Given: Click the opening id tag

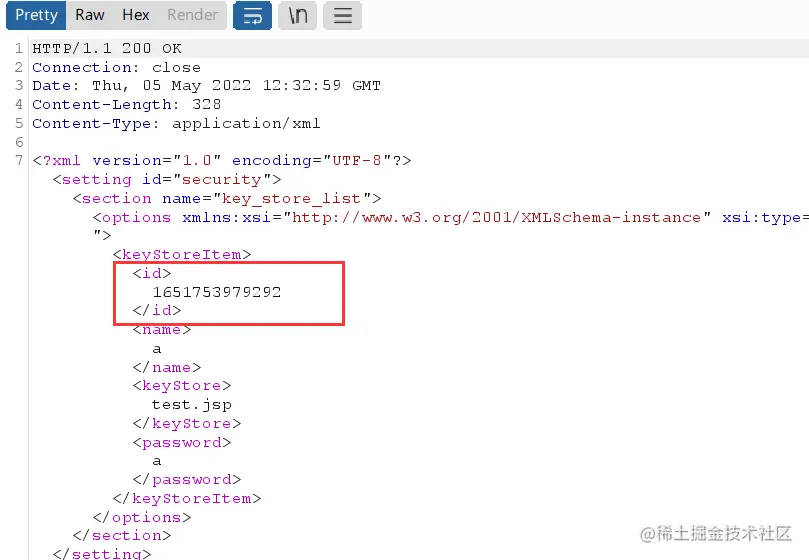Looking at the screenshot, I should 152,273.
